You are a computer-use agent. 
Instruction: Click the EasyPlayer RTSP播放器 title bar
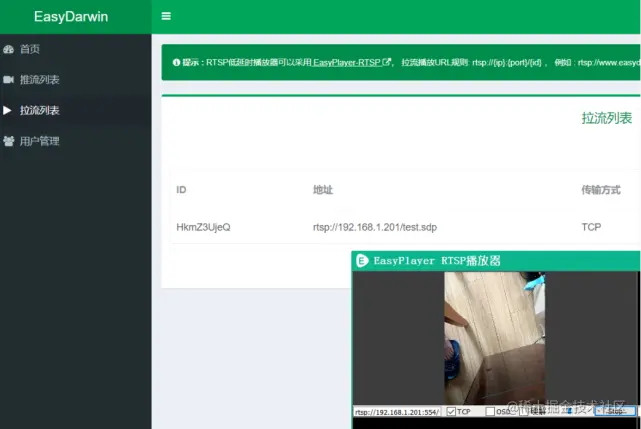[496, 261]
